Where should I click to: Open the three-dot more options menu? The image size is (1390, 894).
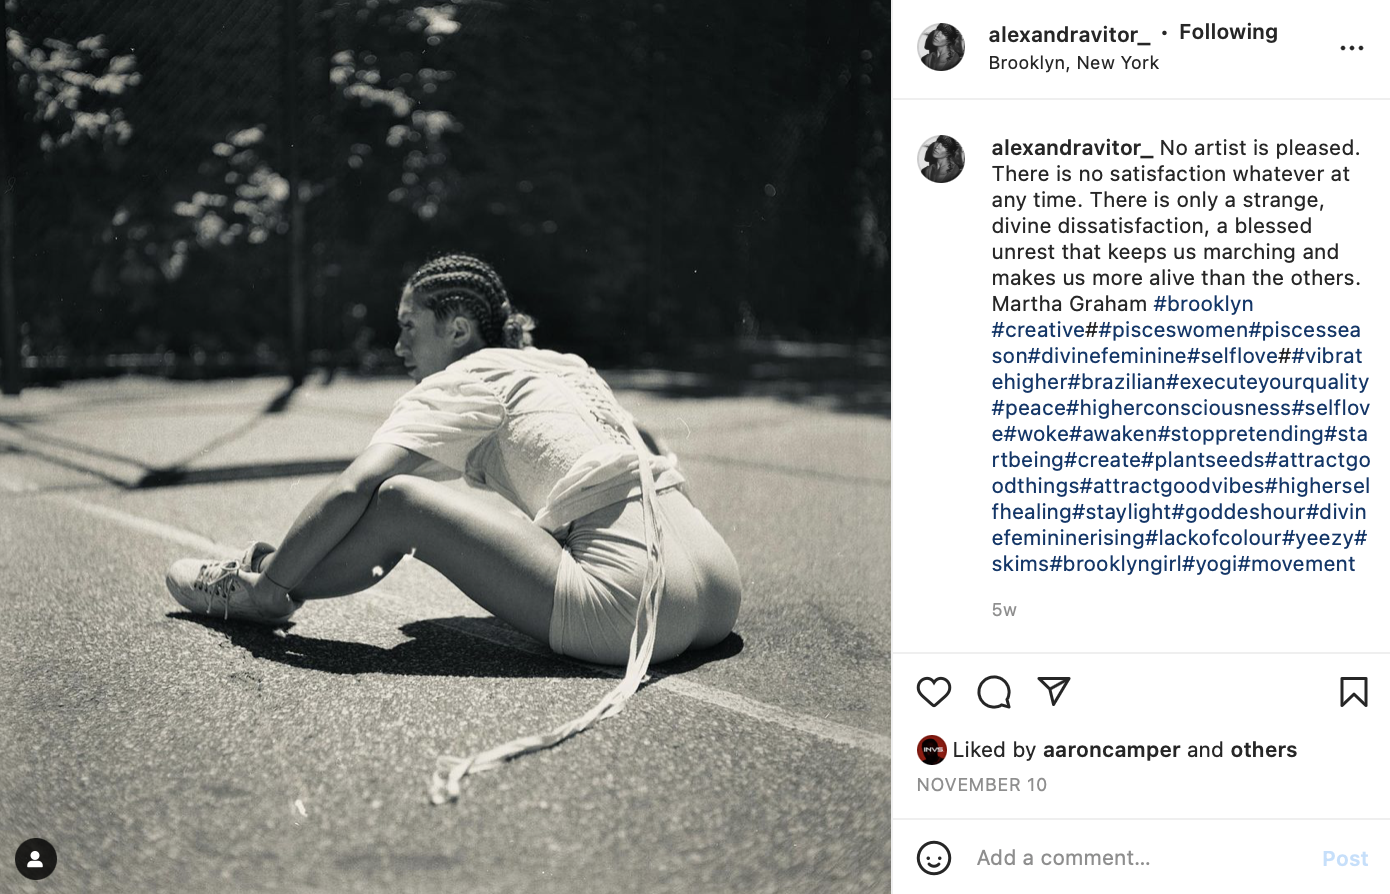(x=1352, y=48)
